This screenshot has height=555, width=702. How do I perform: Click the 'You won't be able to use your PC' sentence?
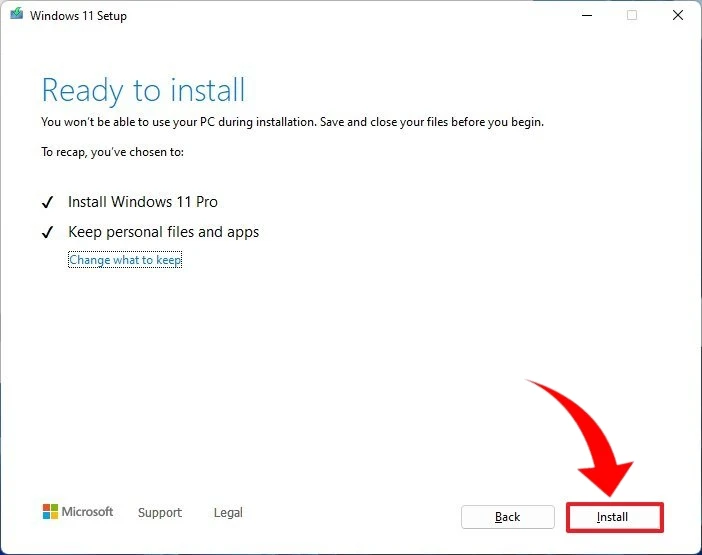pyautogui.click(x=292, y=122)
